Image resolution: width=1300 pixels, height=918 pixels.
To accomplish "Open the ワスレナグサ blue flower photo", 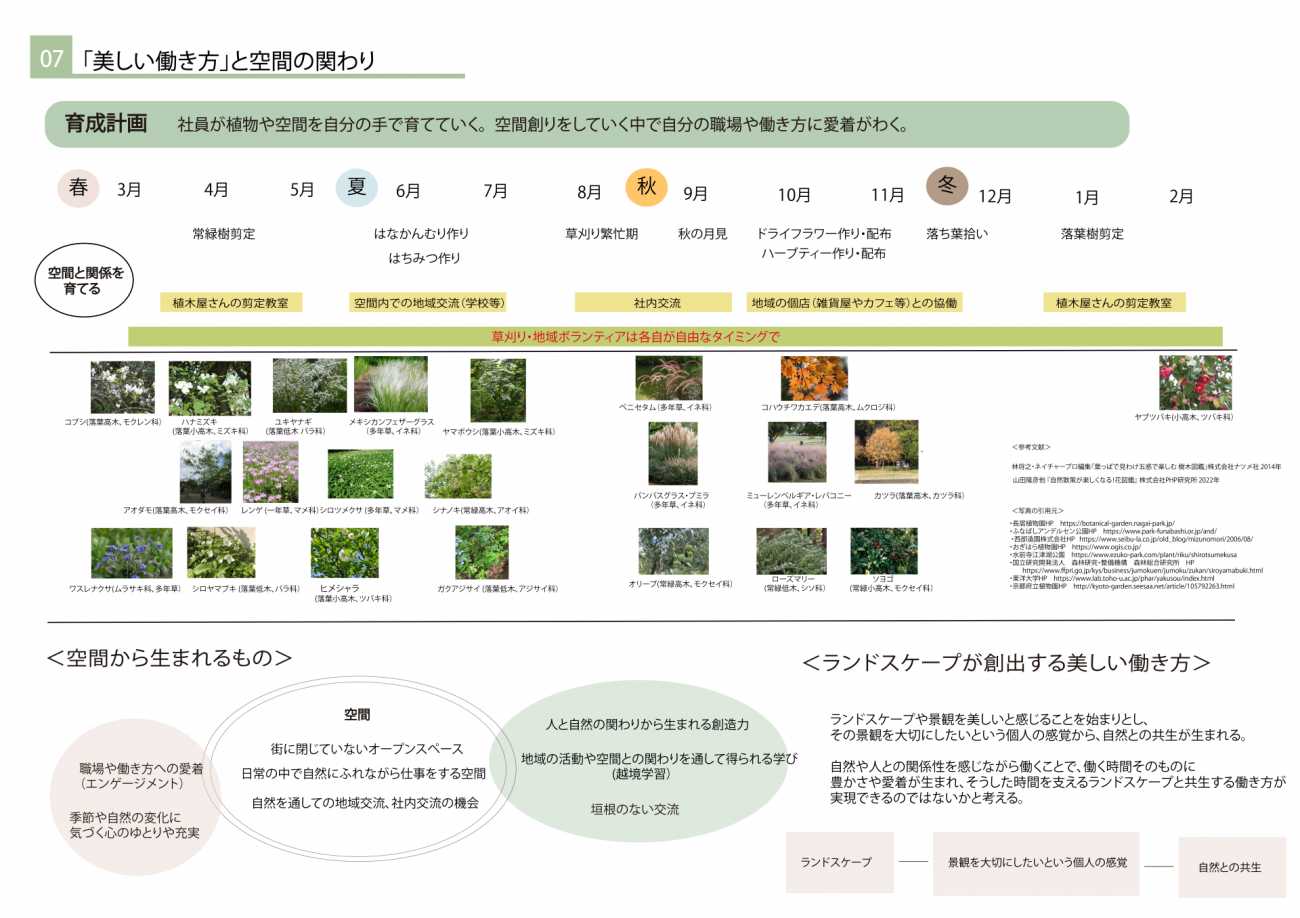I will click(x=131, y=553).
